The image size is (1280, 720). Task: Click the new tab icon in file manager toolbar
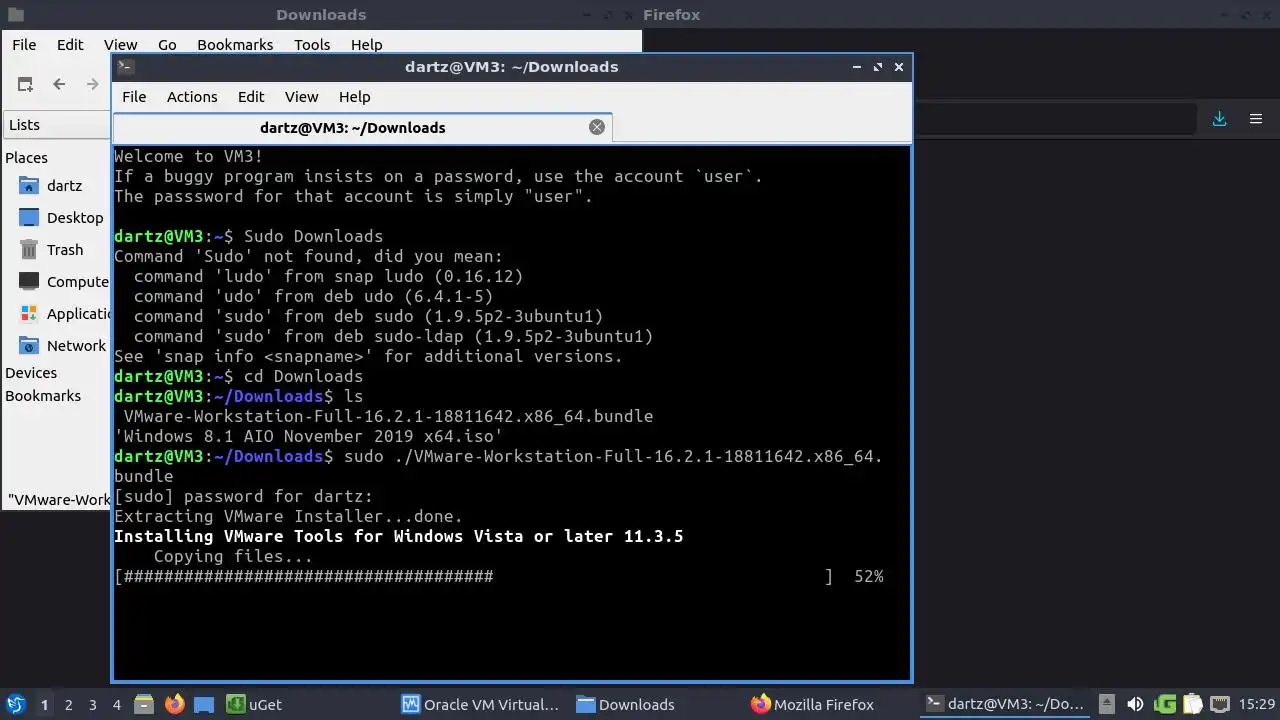[x=25, y=85]
